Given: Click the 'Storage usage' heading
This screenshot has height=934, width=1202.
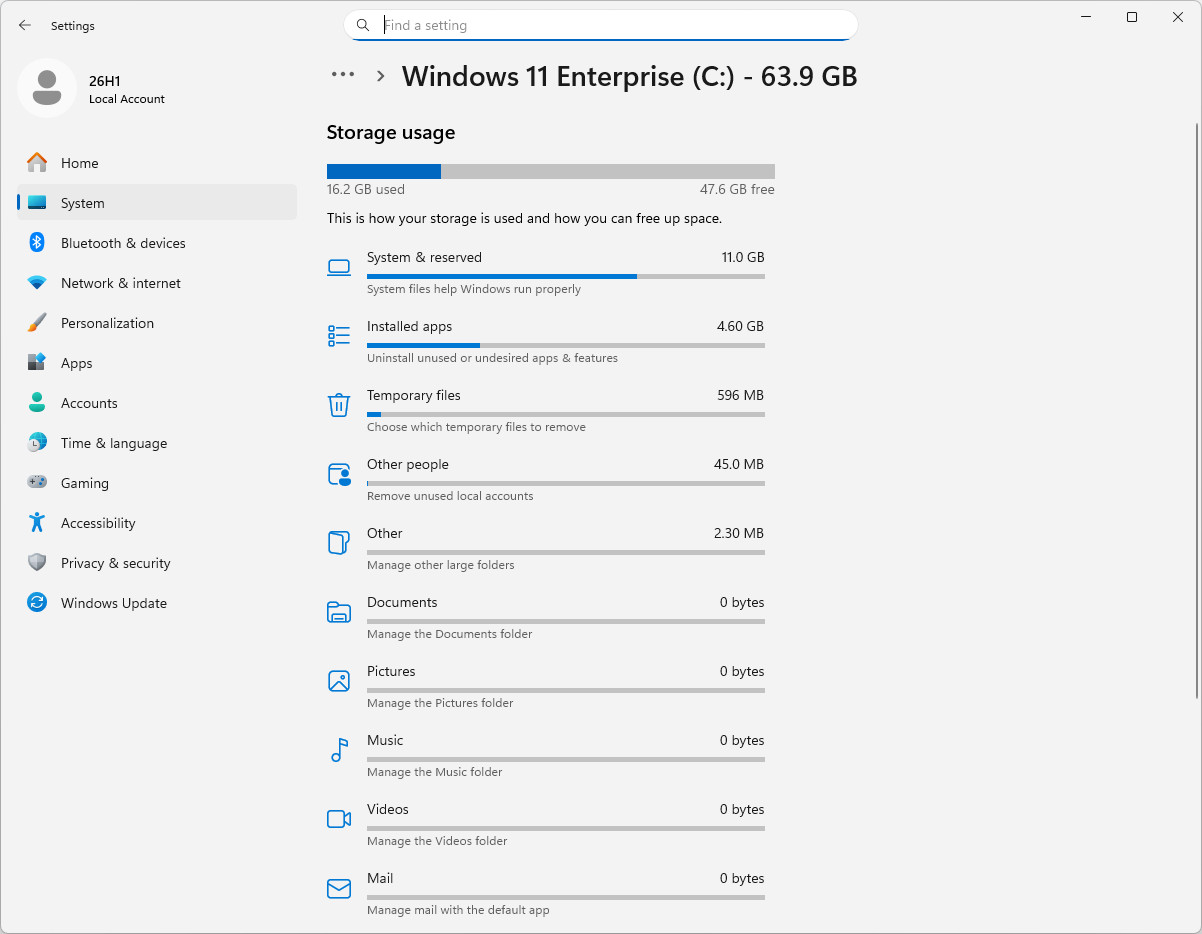Looking at the screenshot, I should tap(391, 132).
